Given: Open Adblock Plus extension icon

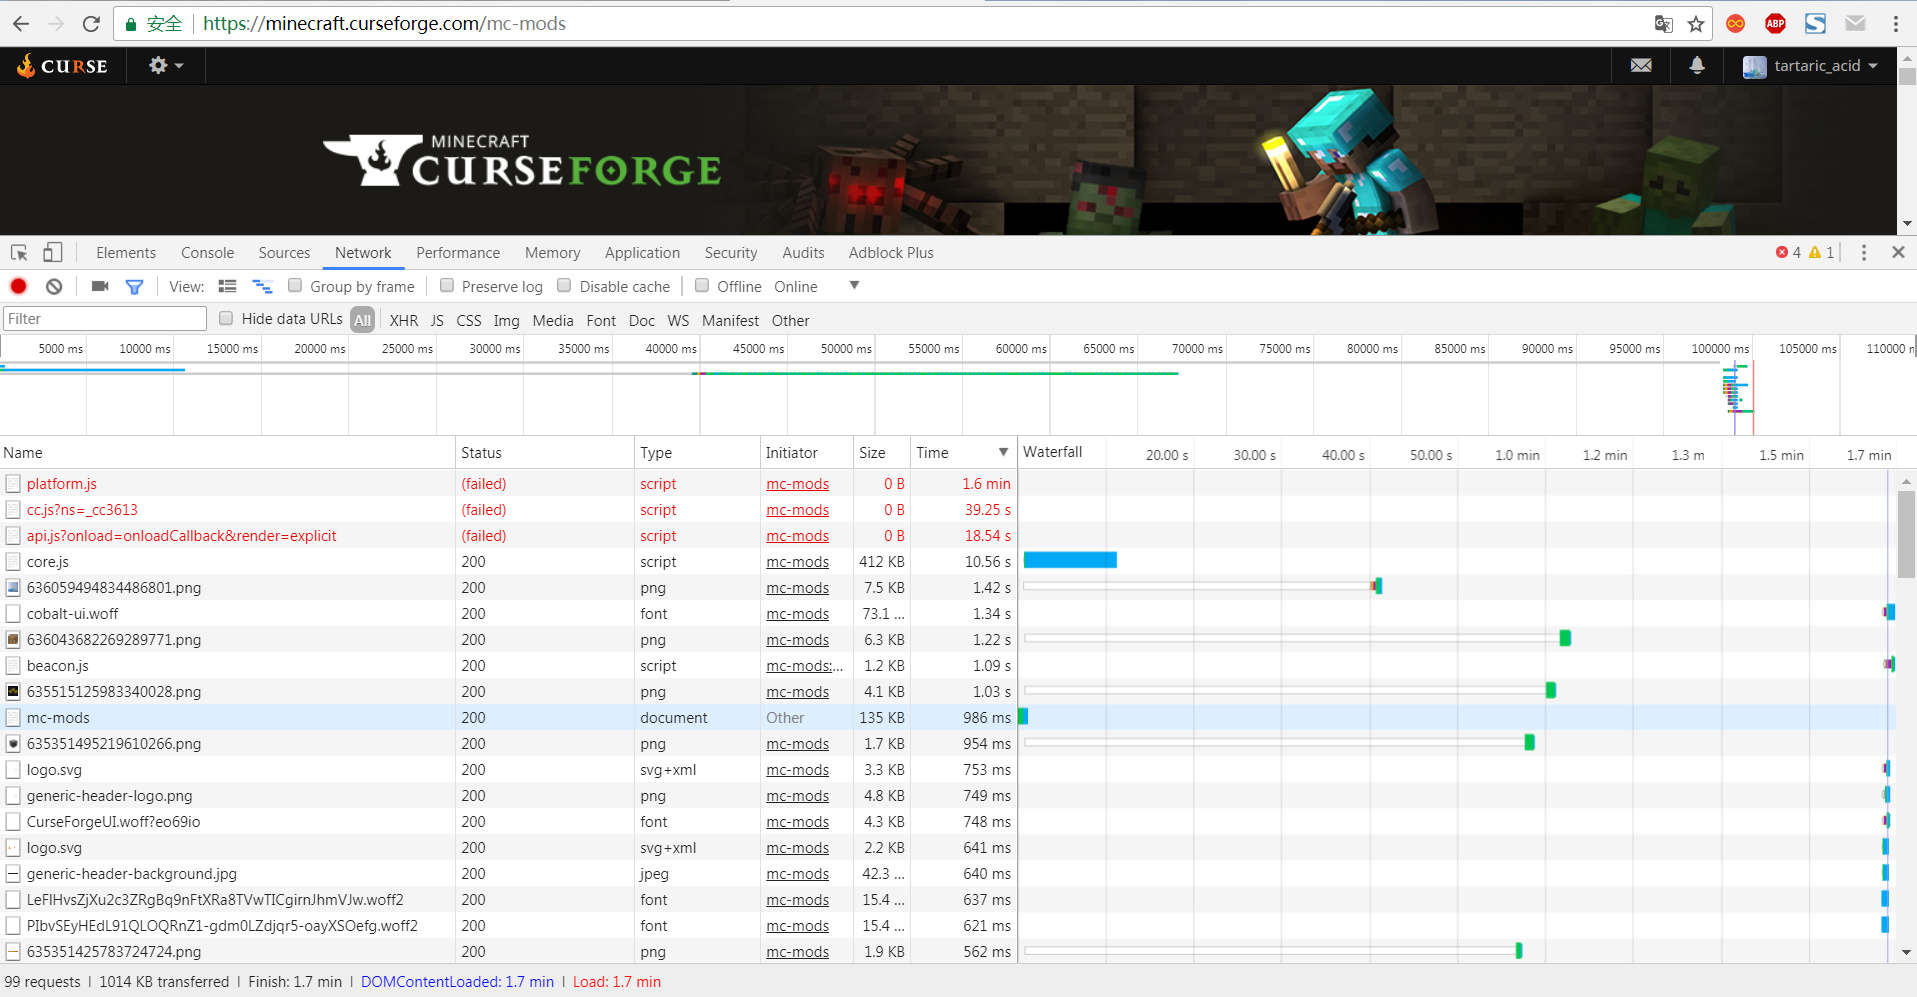Looking at the screenshot, I should [1775, 24].
